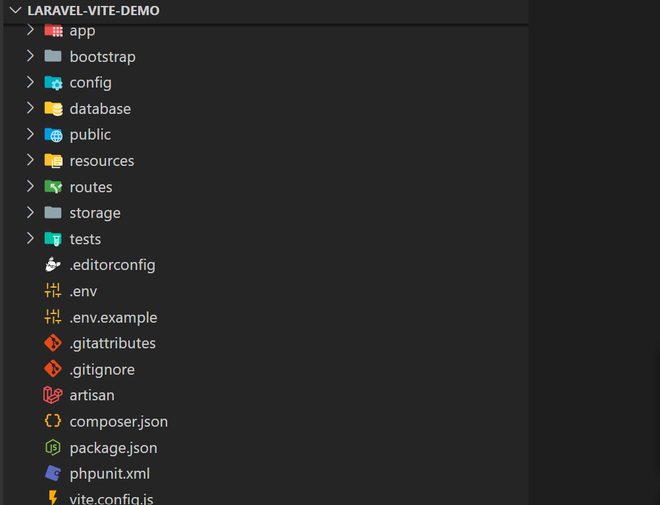
Task: Click the settings sliders icon beside .env
Action: [x=53, y=291]
